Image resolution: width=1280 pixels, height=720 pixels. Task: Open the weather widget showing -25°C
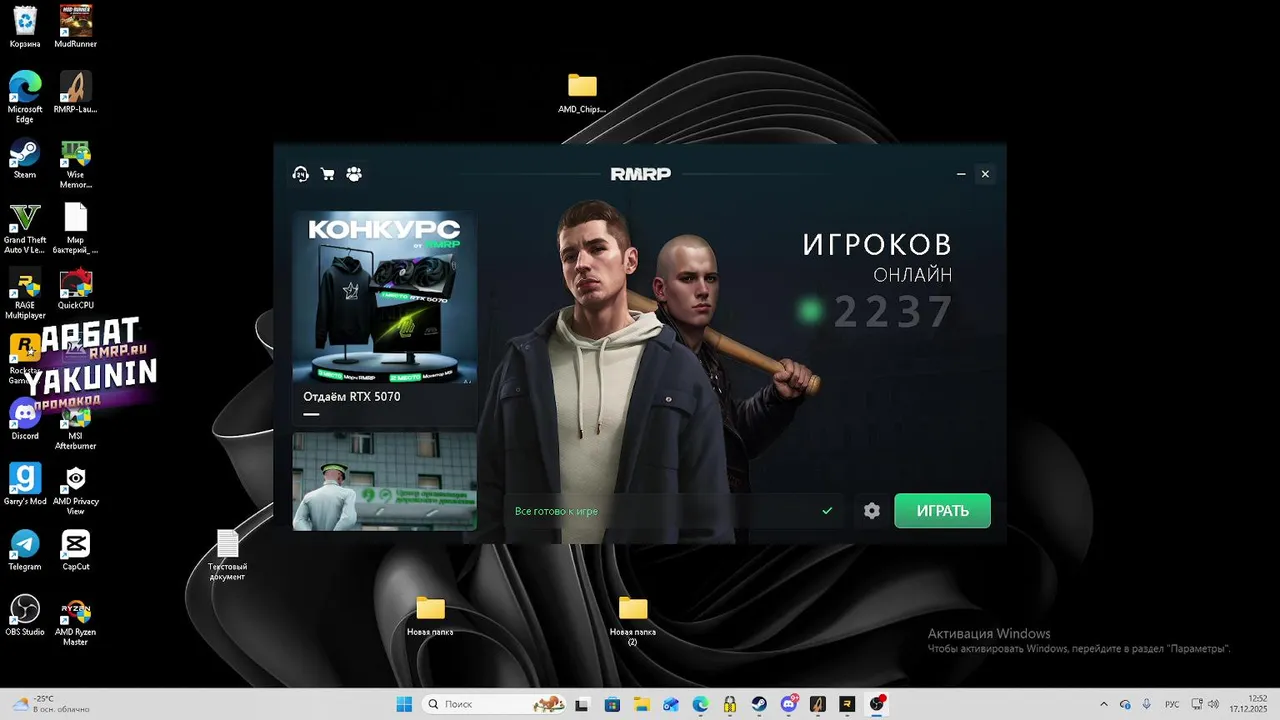tap(48, 704)
